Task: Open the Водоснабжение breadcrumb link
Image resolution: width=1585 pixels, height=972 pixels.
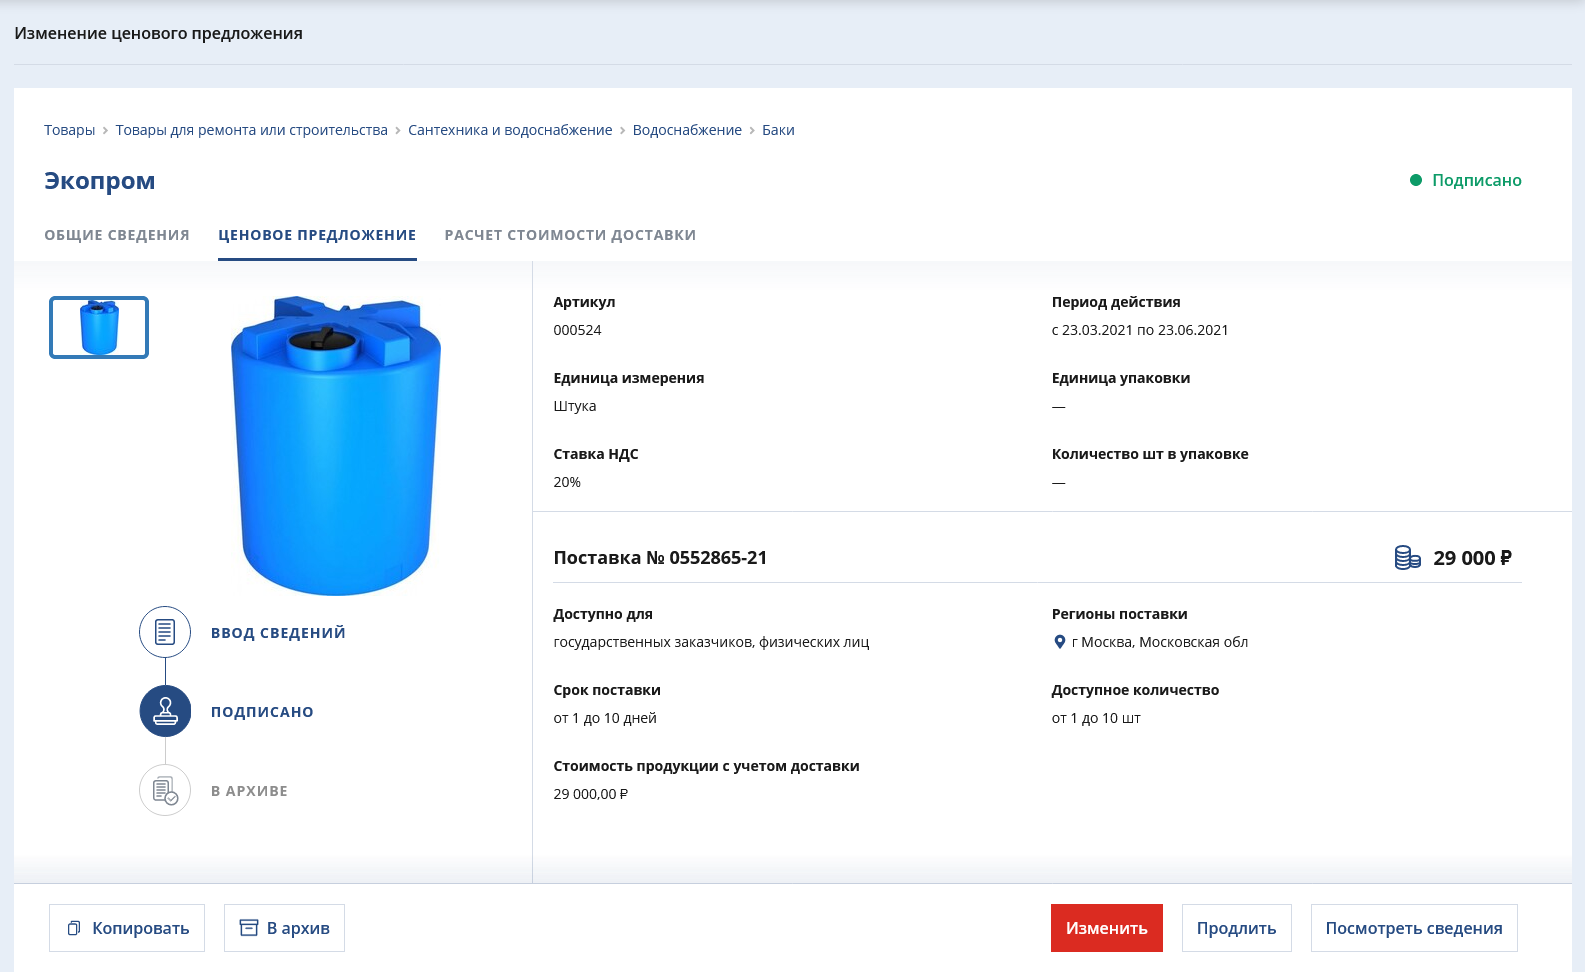Action: click(687, 130)
